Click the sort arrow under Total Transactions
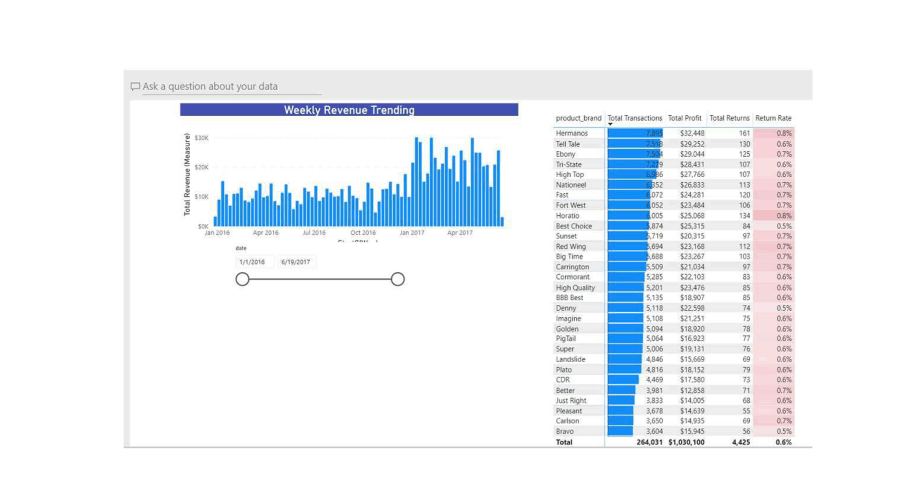 tap(611, 125)
